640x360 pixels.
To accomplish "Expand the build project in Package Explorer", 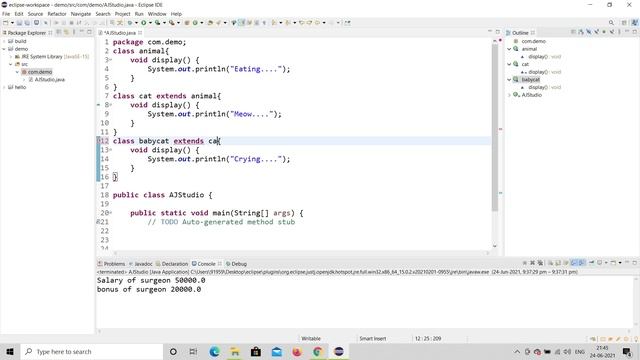I will [4, 41].
